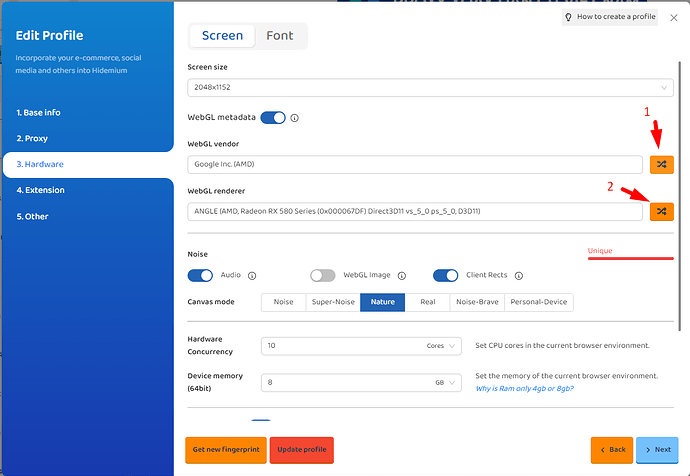Select Real canvas mode

point(427,302)
